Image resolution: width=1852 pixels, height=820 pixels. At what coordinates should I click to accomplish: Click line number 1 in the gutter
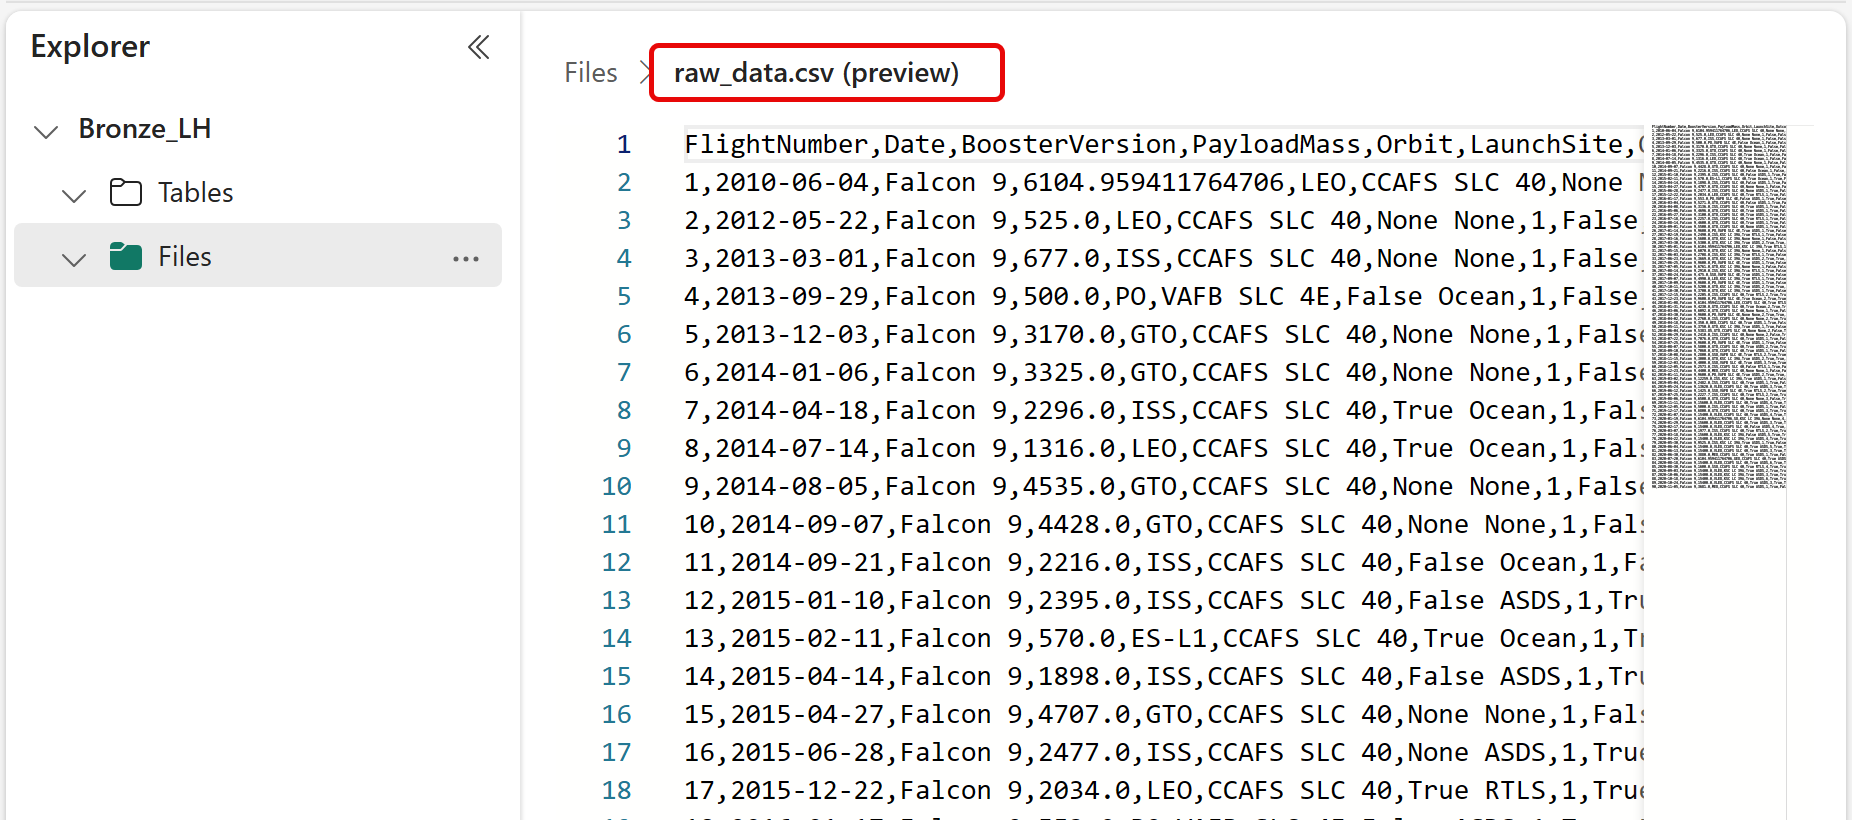coord(623,145)
